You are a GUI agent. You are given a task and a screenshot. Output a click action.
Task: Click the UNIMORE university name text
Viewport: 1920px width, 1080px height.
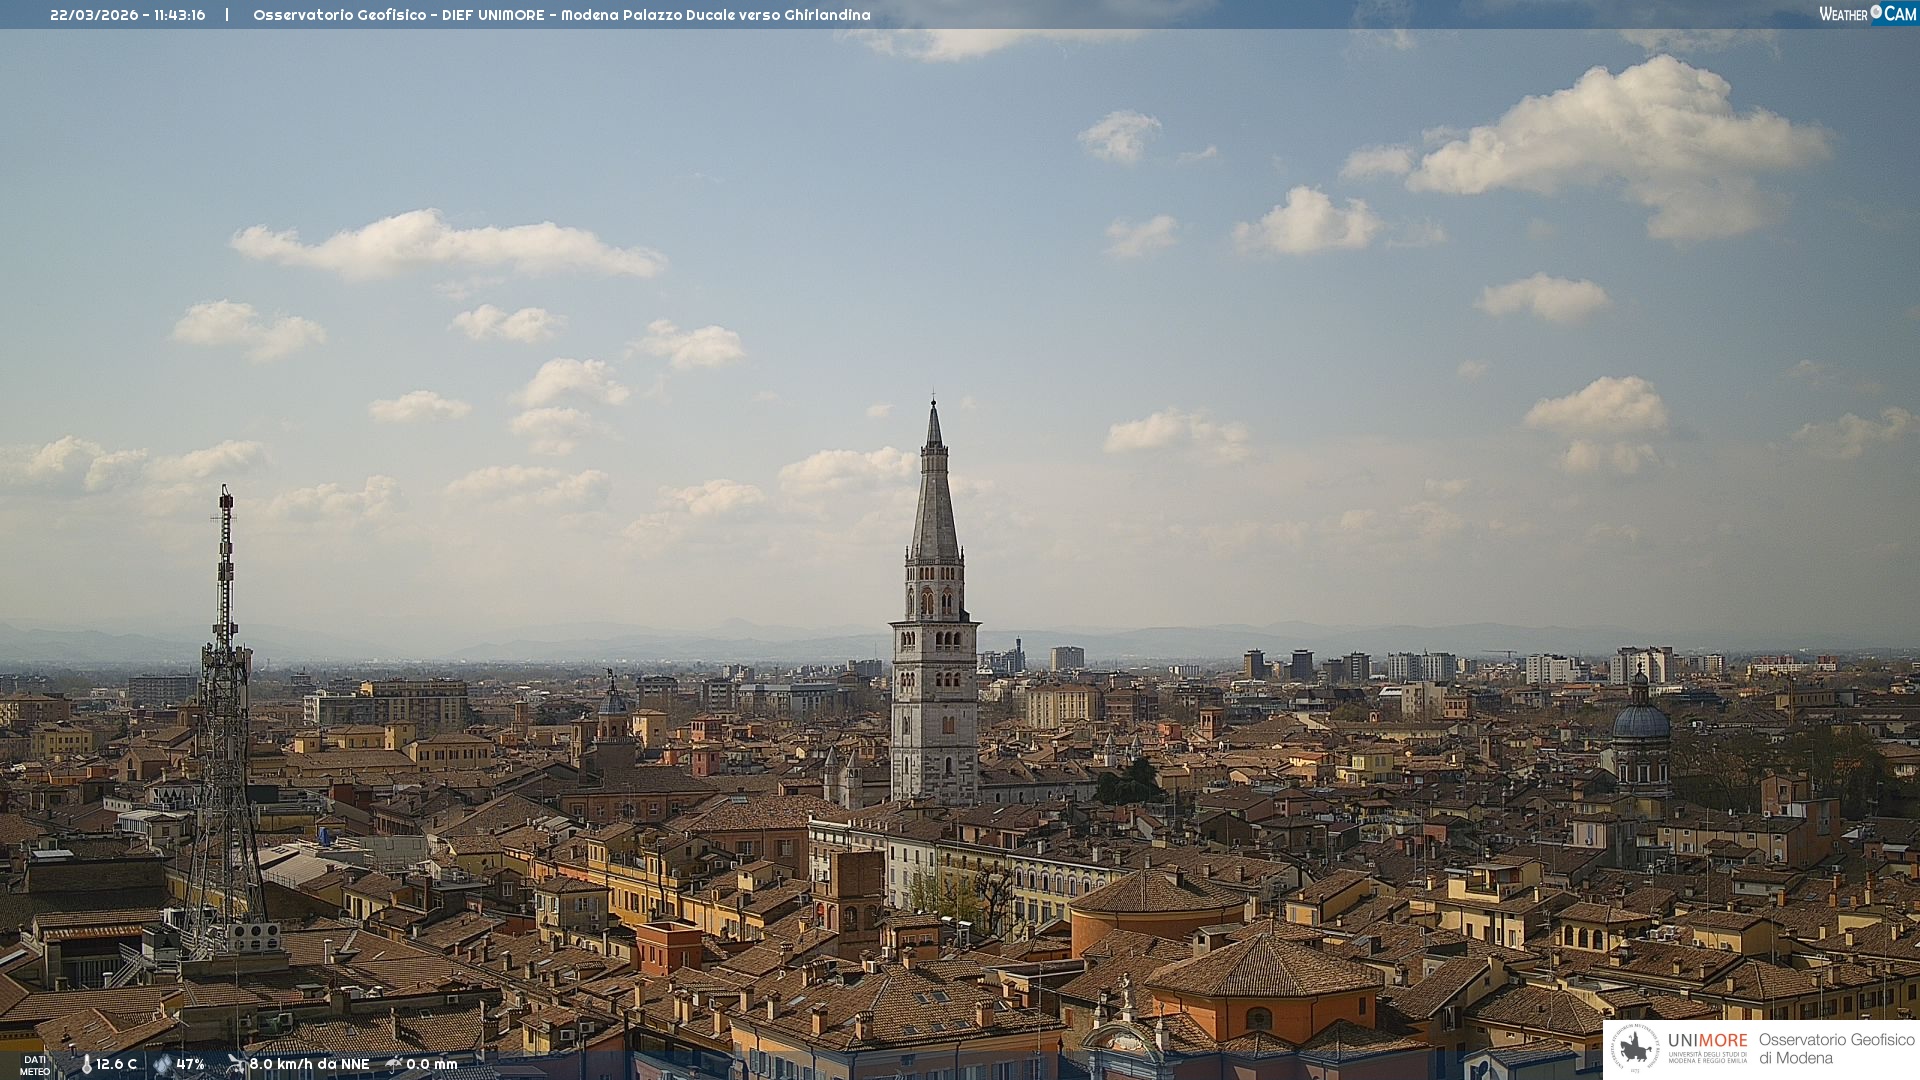(1707, 1041)
